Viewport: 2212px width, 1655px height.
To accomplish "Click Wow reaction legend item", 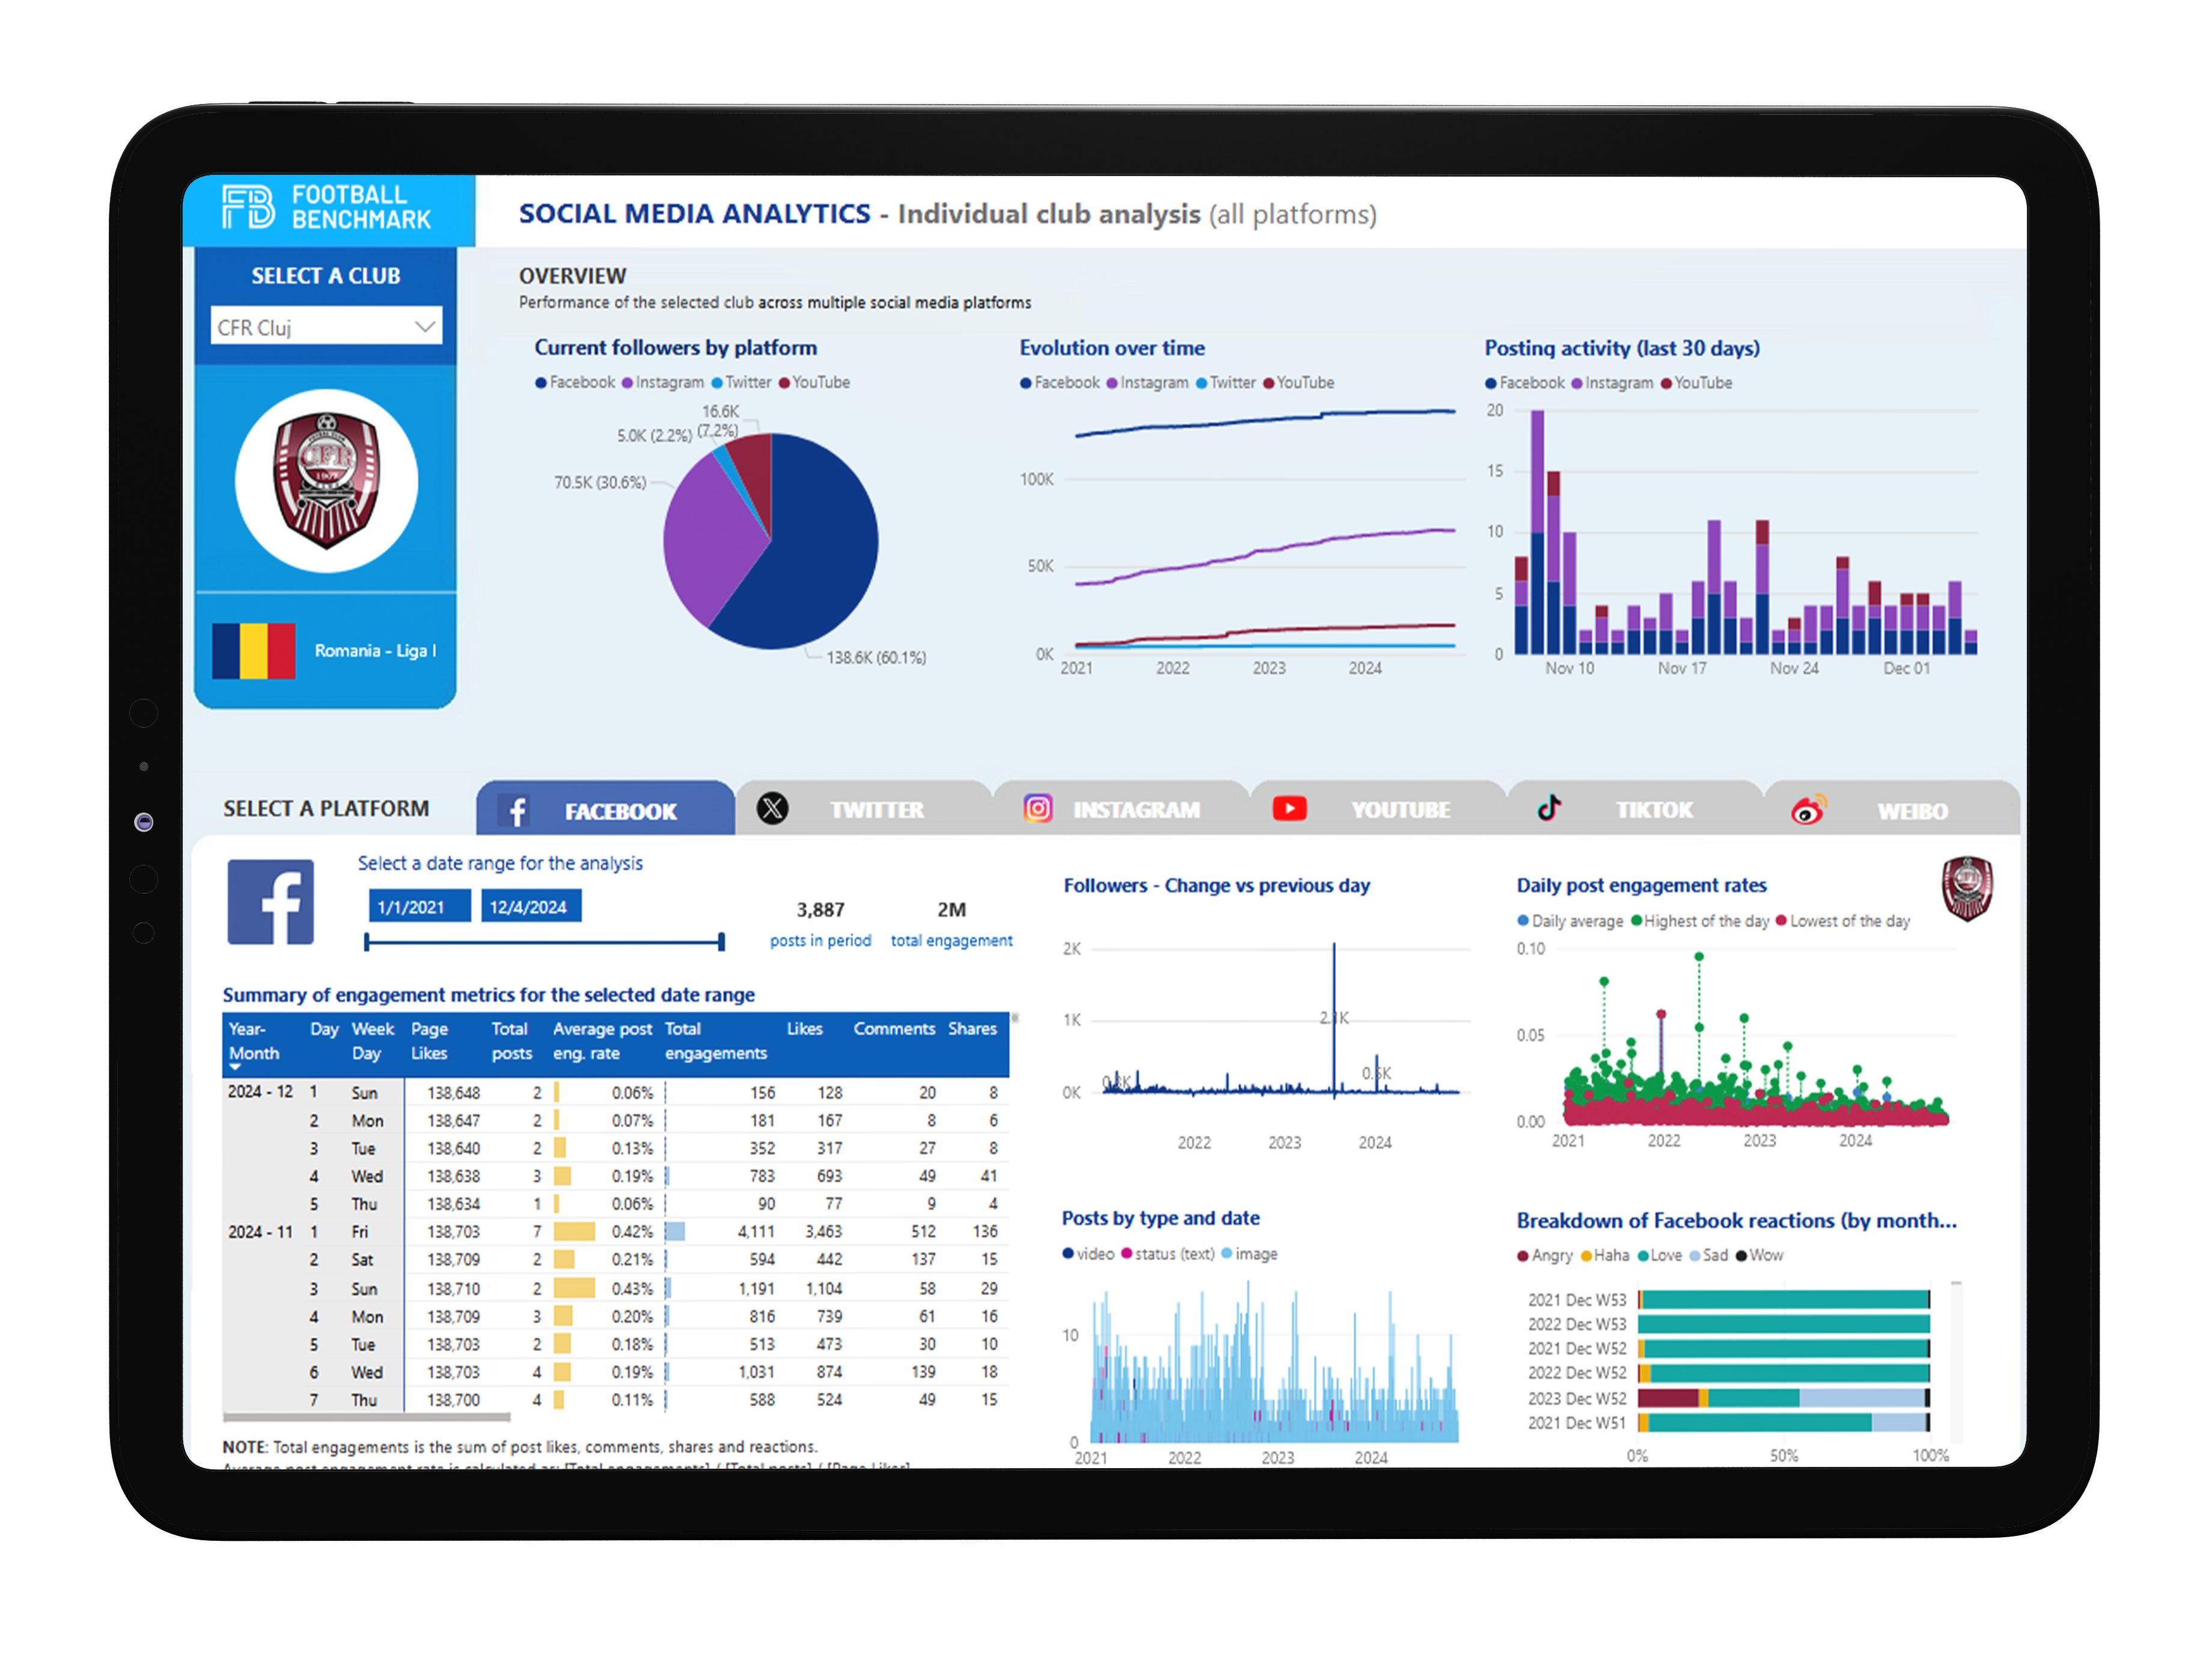I will point(1759,1255).
